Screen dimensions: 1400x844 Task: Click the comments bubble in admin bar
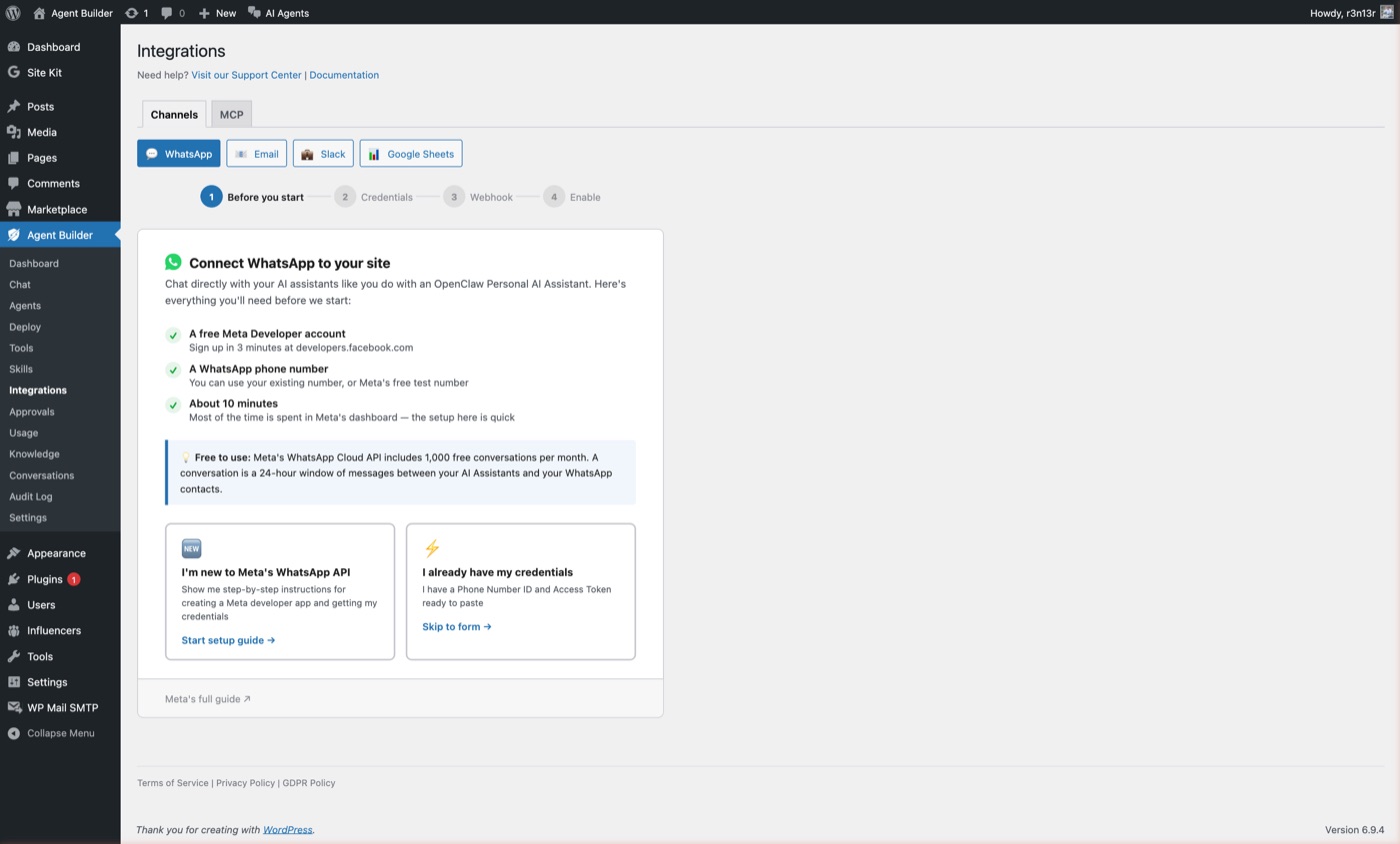pos(173,13)
